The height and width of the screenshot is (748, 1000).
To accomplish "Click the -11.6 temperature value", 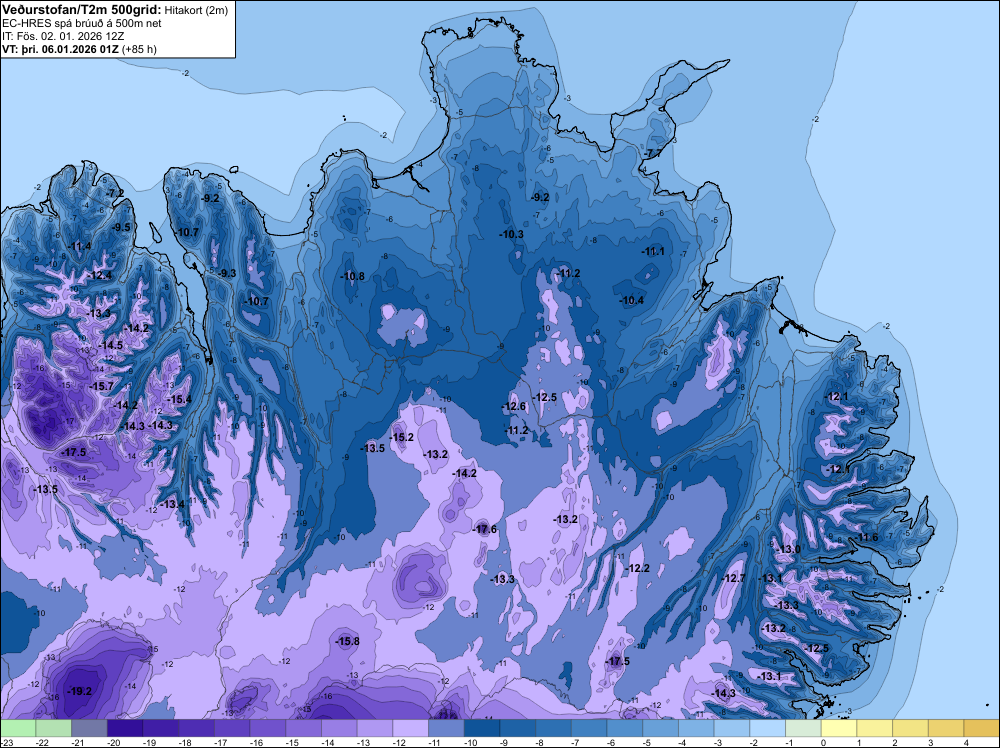I will pos(867,538).
